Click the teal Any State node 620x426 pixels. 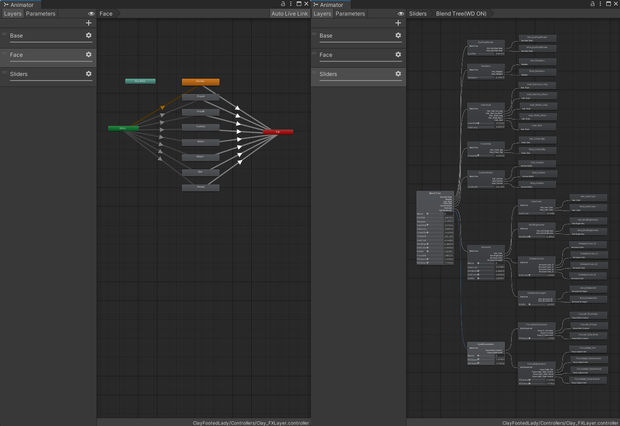pyautogui.click(x=140, y=81)
